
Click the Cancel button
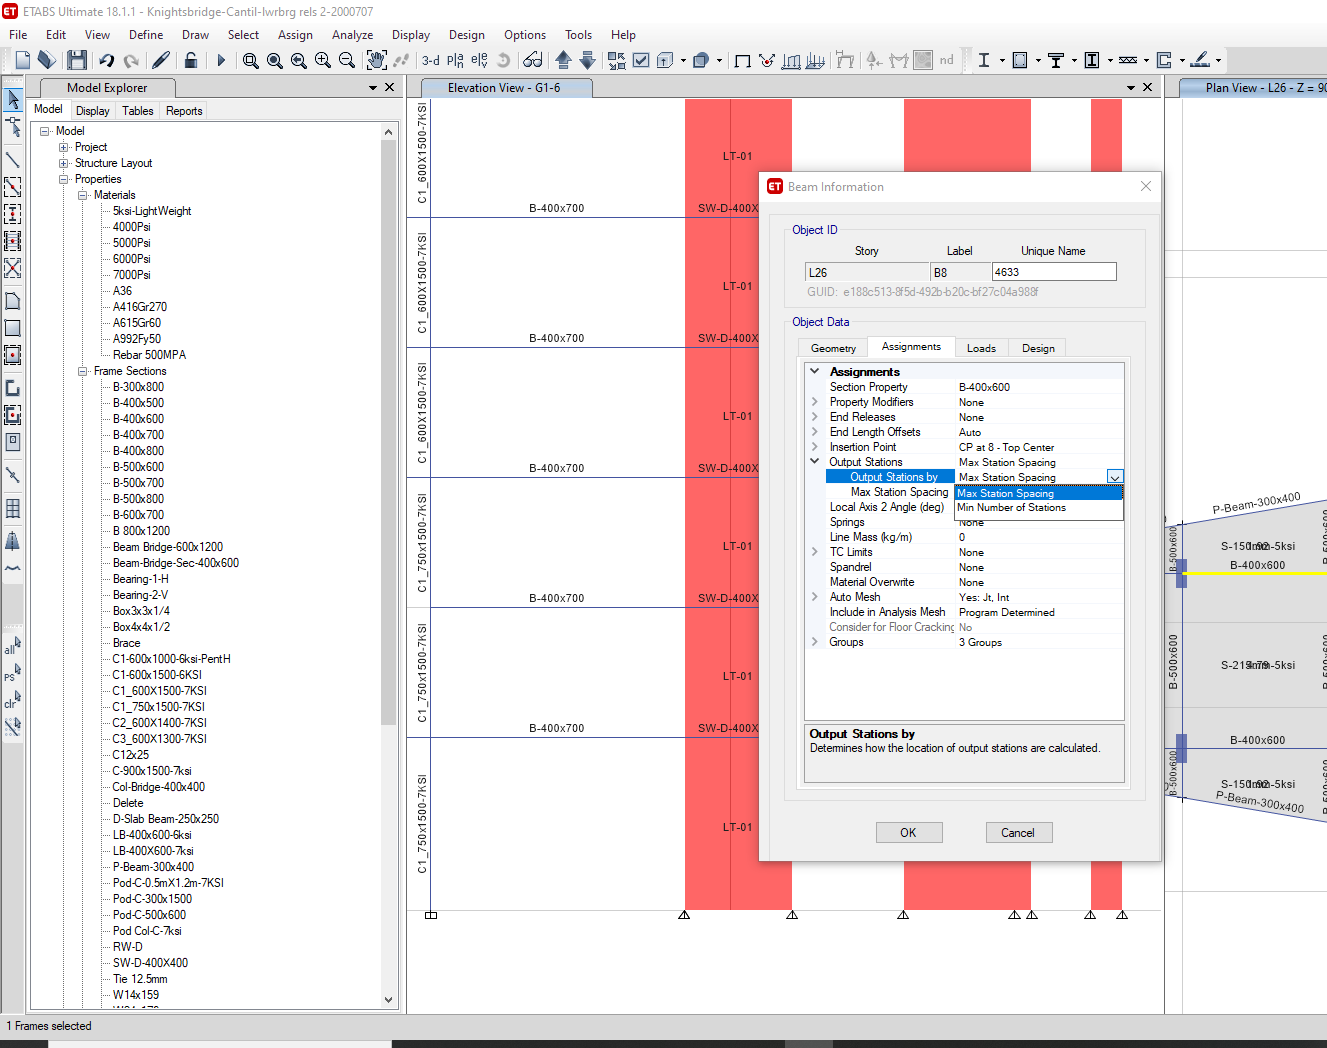1018,833
